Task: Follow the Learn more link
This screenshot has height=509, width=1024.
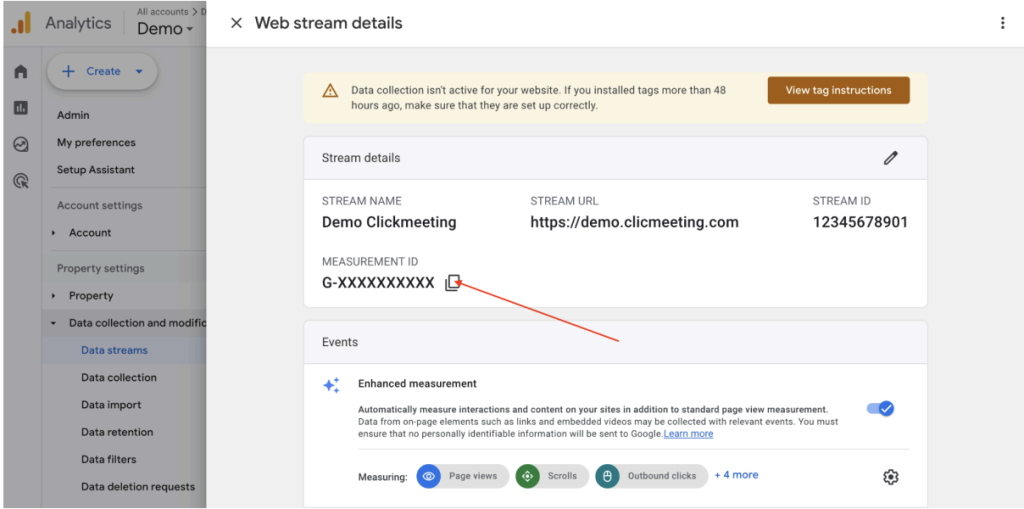Action: pyautogui.click(x=688, y=434)
